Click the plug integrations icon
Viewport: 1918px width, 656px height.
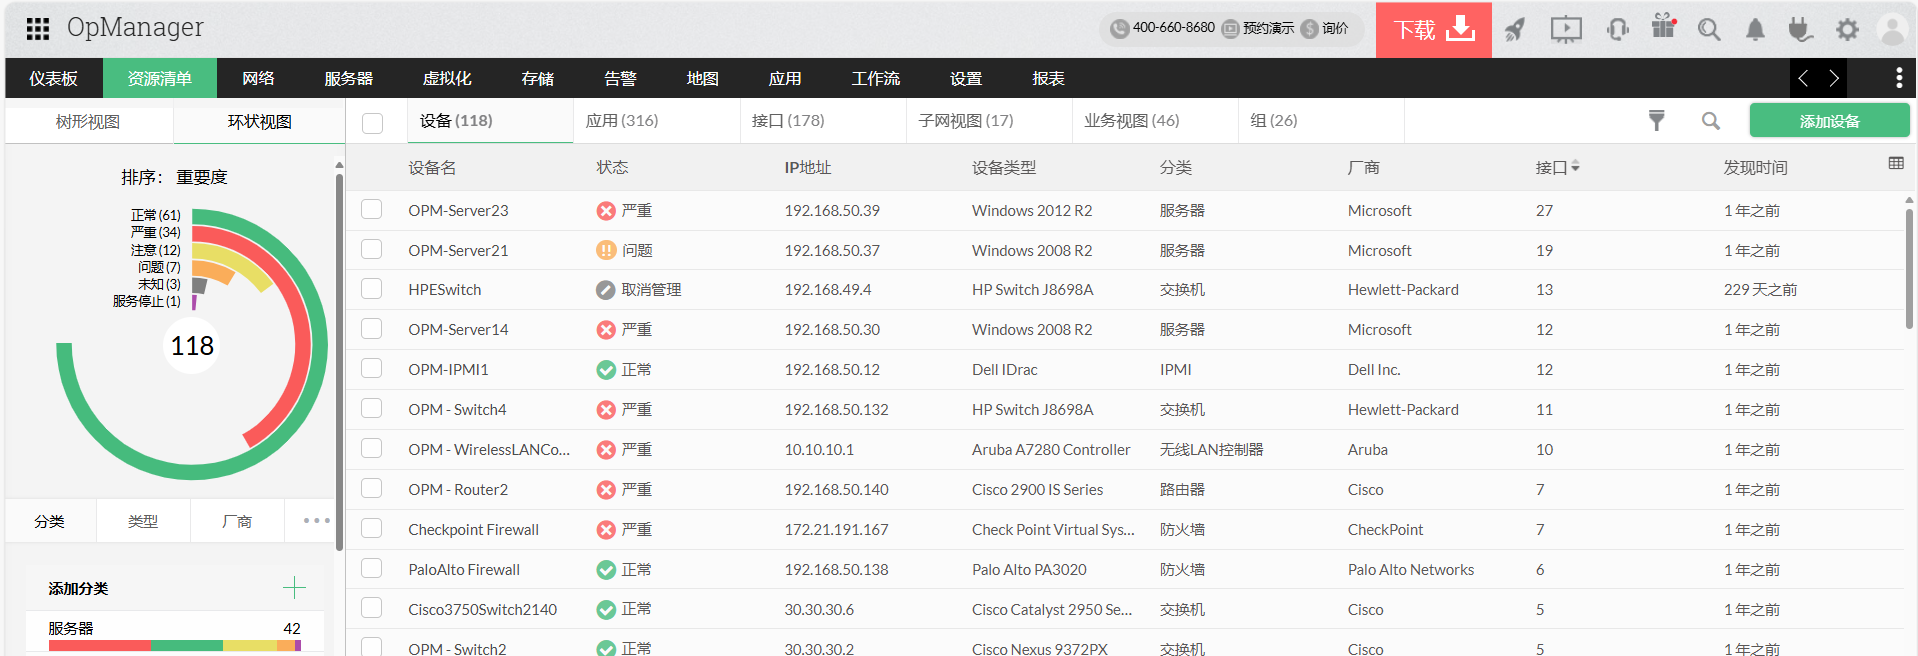point(1800,30)
